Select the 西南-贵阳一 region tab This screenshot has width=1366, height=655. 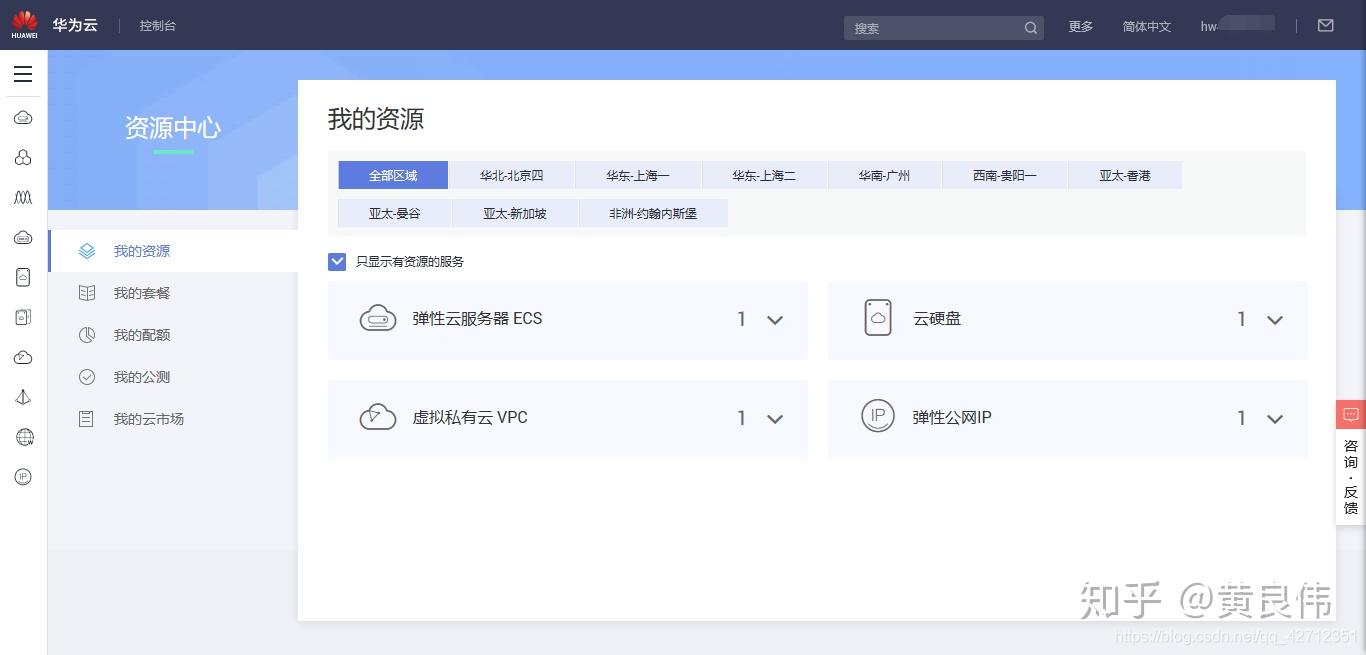point(1005,175)
